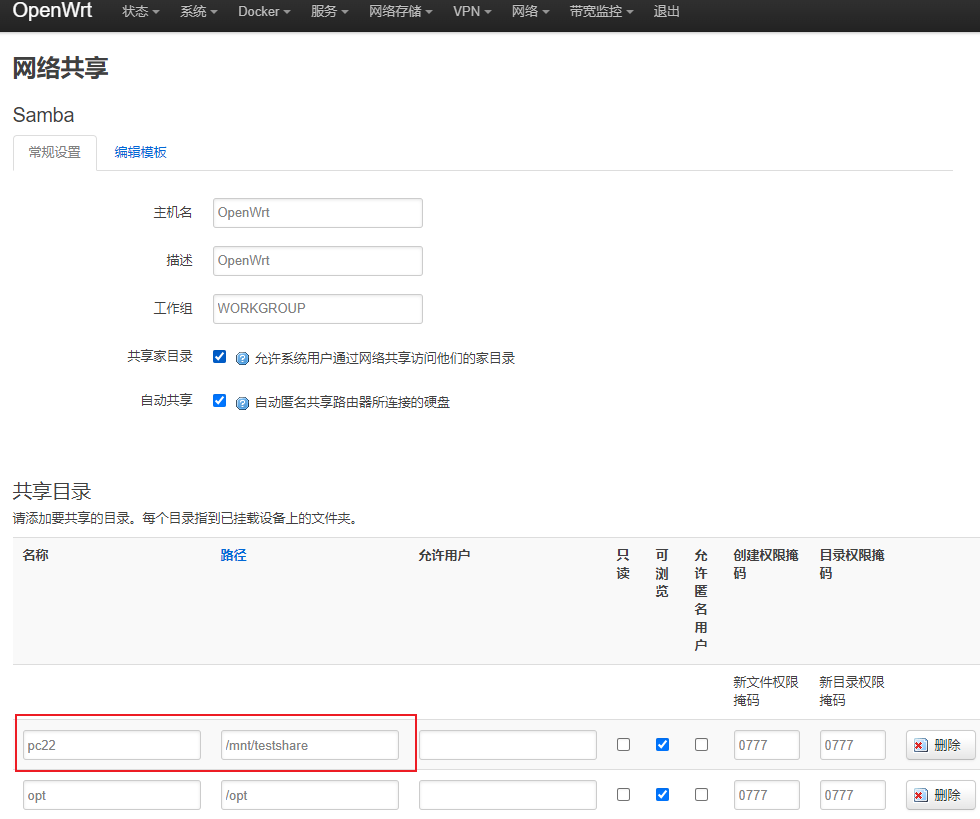Enable 允许匿名用户 for the opt share
Viewport: 980px width, 819px height.
click(701, 794)
